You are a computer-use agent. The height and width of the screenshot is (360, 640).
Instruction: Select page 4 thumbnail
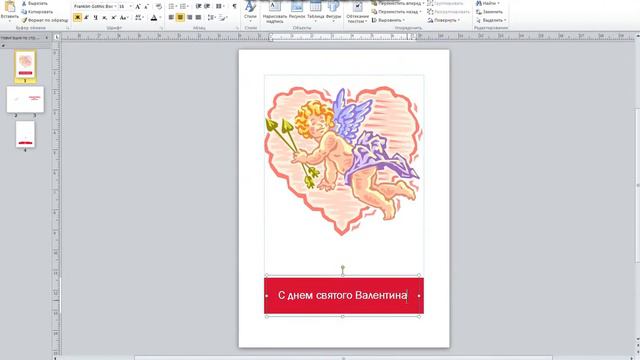(x=25, y=134)
